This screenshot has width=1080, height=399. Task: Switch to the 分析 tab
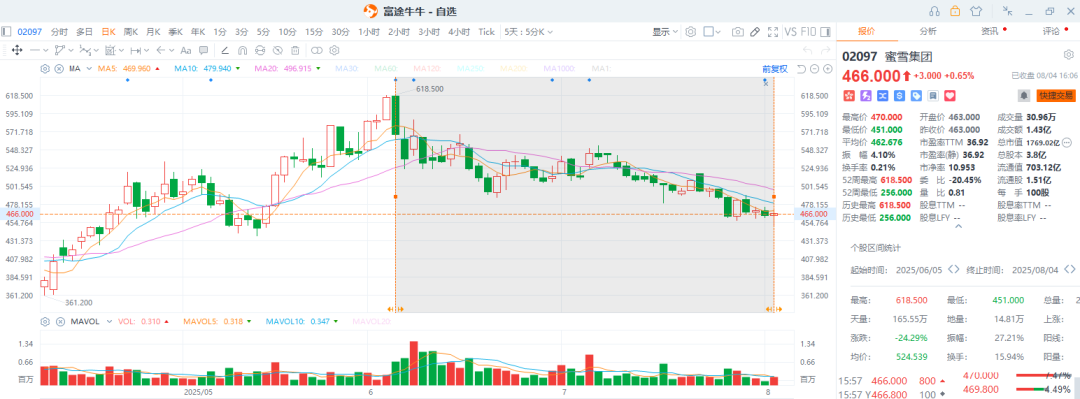pyautogui.click(x=928, y=31)
